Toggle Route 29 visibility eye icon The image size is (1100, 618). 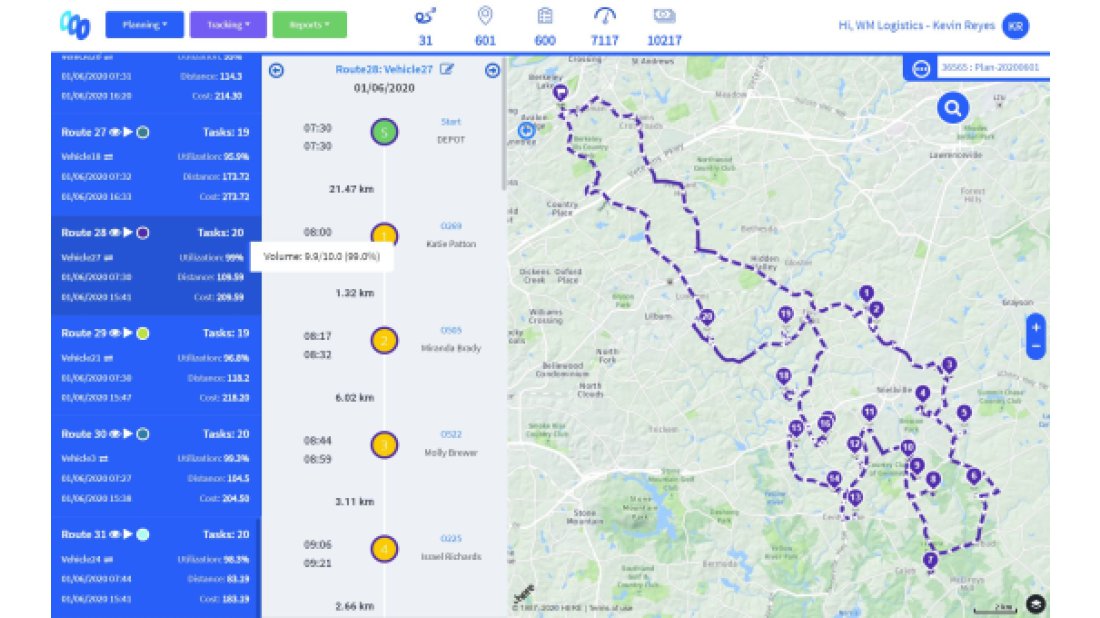[115, 333]
